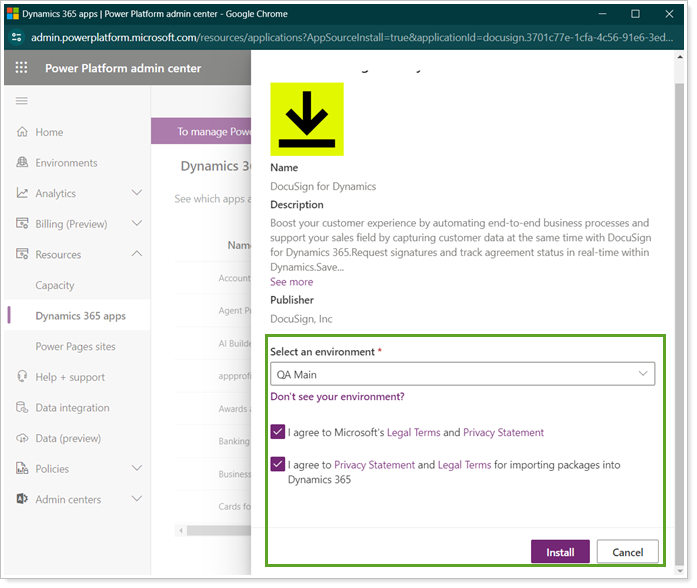Expand the Analytics navigation section
This screenshot has width=697, height=588.
(x=137, y=193)
